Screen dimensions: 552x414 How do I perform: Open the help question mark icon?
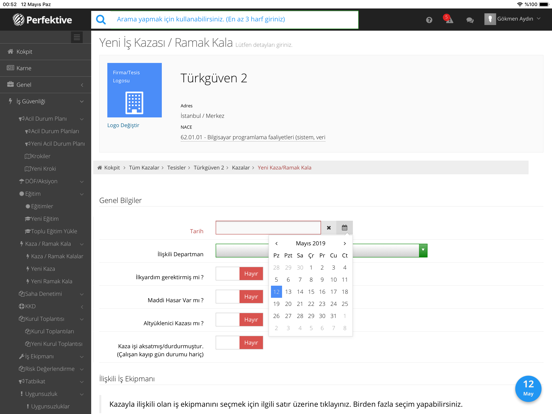[x=429, y=20]
